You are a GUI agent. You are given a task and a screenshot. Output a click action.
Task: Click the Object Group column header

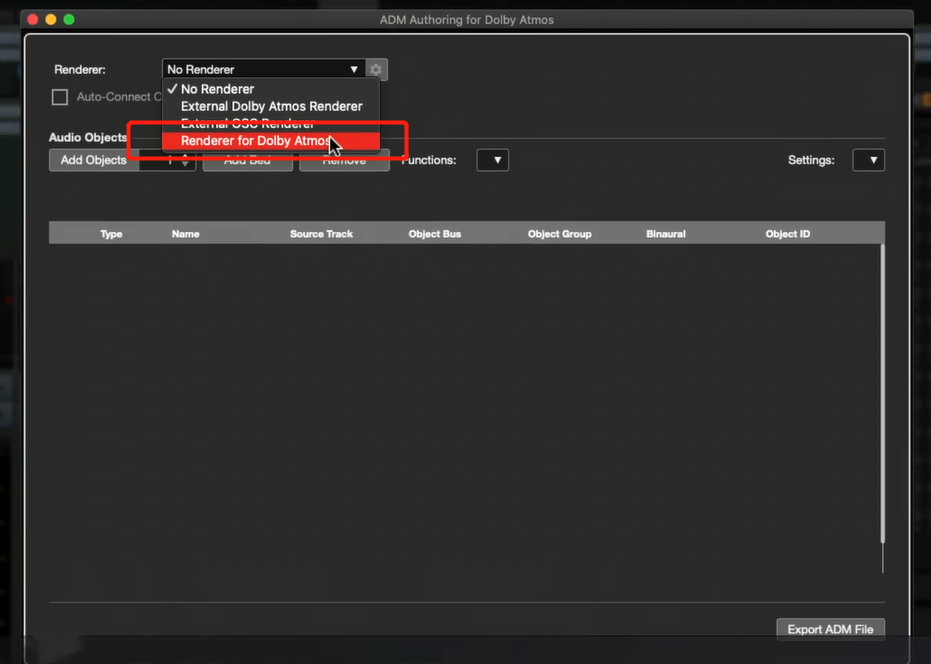coord(559,234)
